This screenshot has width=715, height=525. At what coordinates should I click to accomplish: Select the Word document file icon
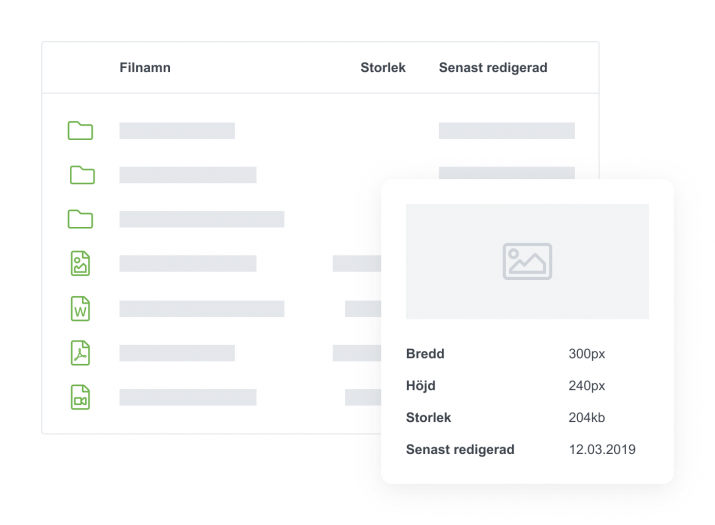pos(80,308)
